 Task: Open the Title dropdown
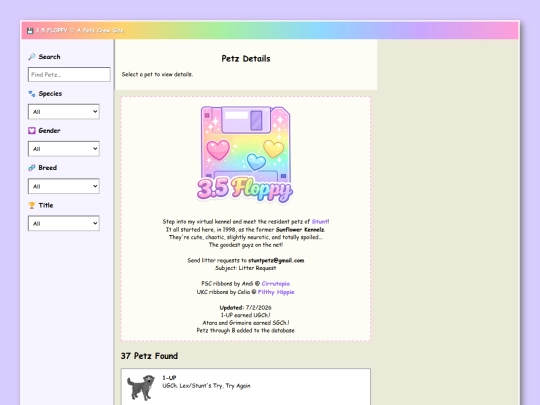click(64, 223)
